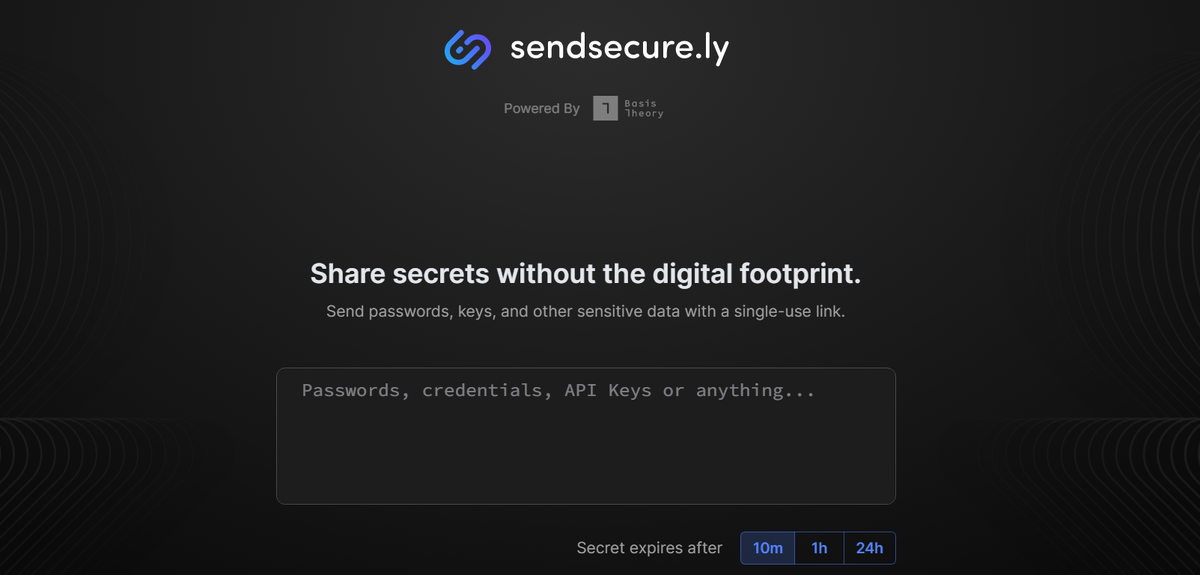Set secret expiration to 24h
The height and width of the screenshot is (575, 1200).
coord(870,548)
